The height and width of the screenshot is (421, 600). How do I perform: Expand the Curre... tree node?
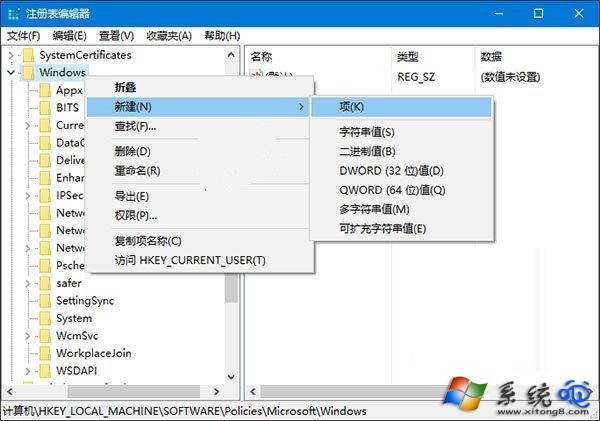point(28,125)
